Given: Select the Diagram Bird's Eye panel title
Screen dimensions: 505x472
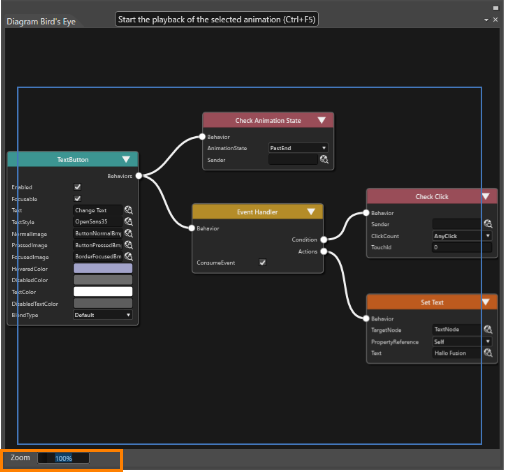Looking at the screenshot, I should coord(41,22).
